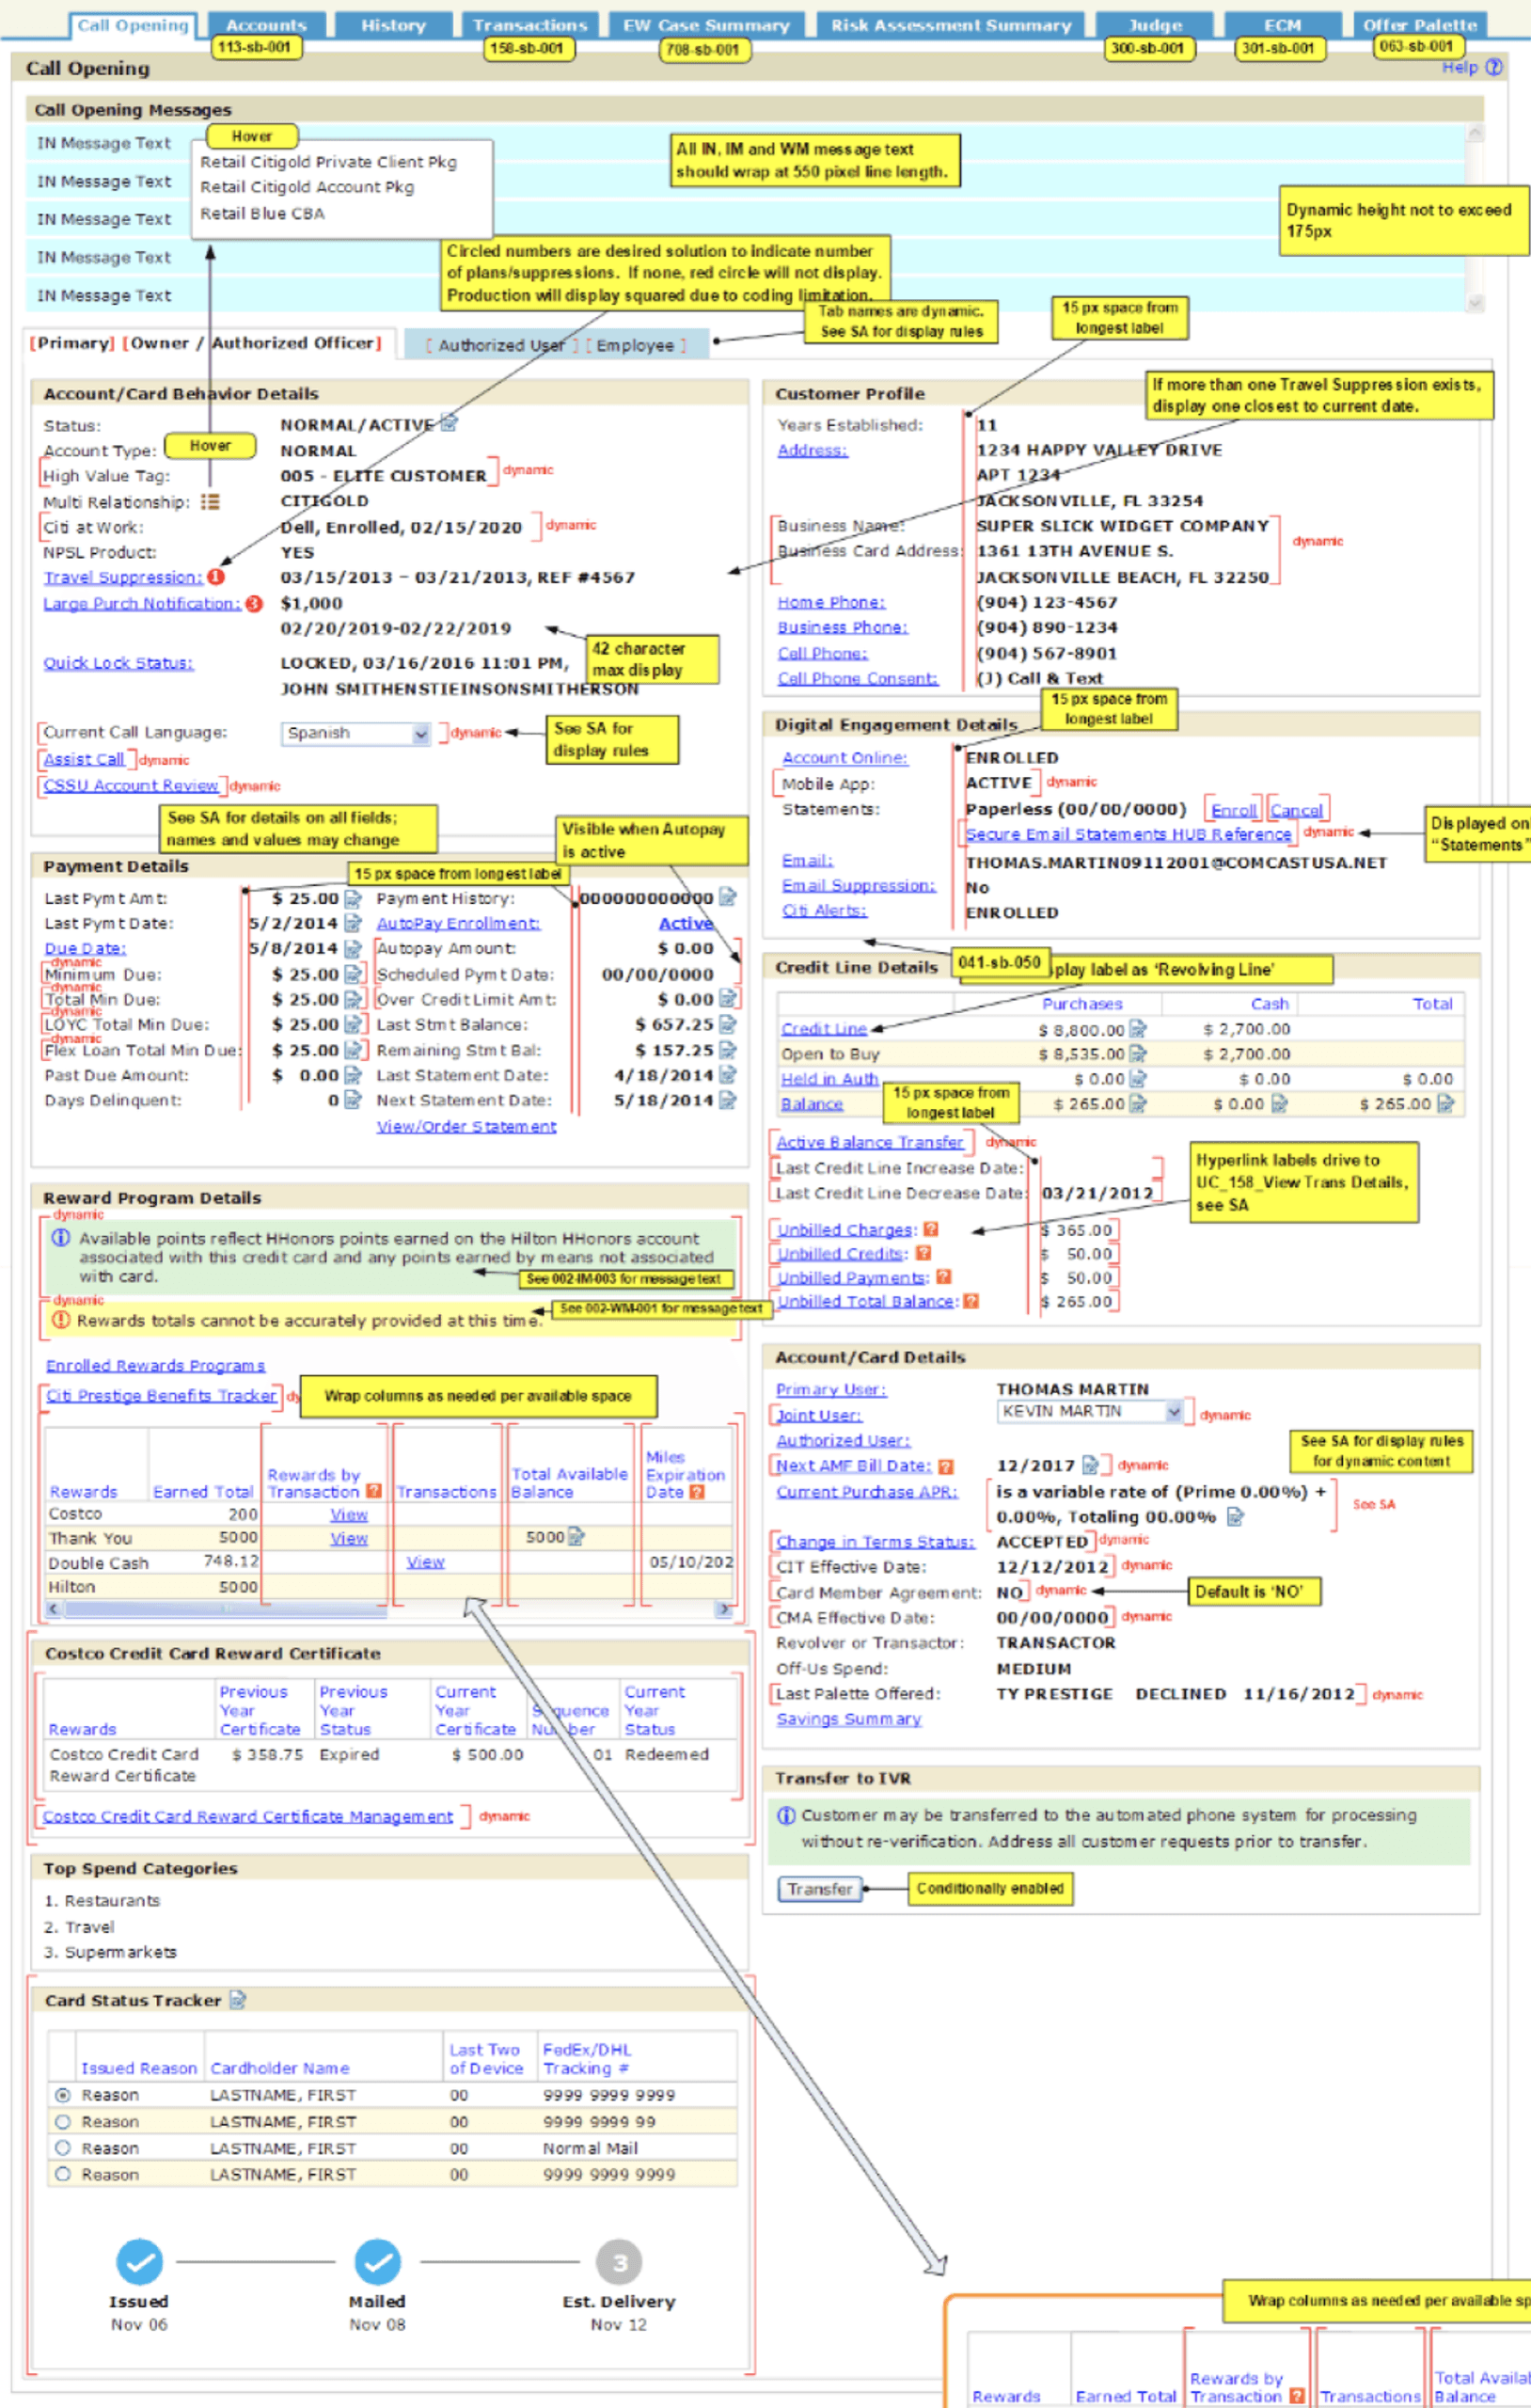The height and width of the screenshot is (2408, 1531).
Task: Click help icon on Rewards by Transaction column
Action: pos(374,1491)
